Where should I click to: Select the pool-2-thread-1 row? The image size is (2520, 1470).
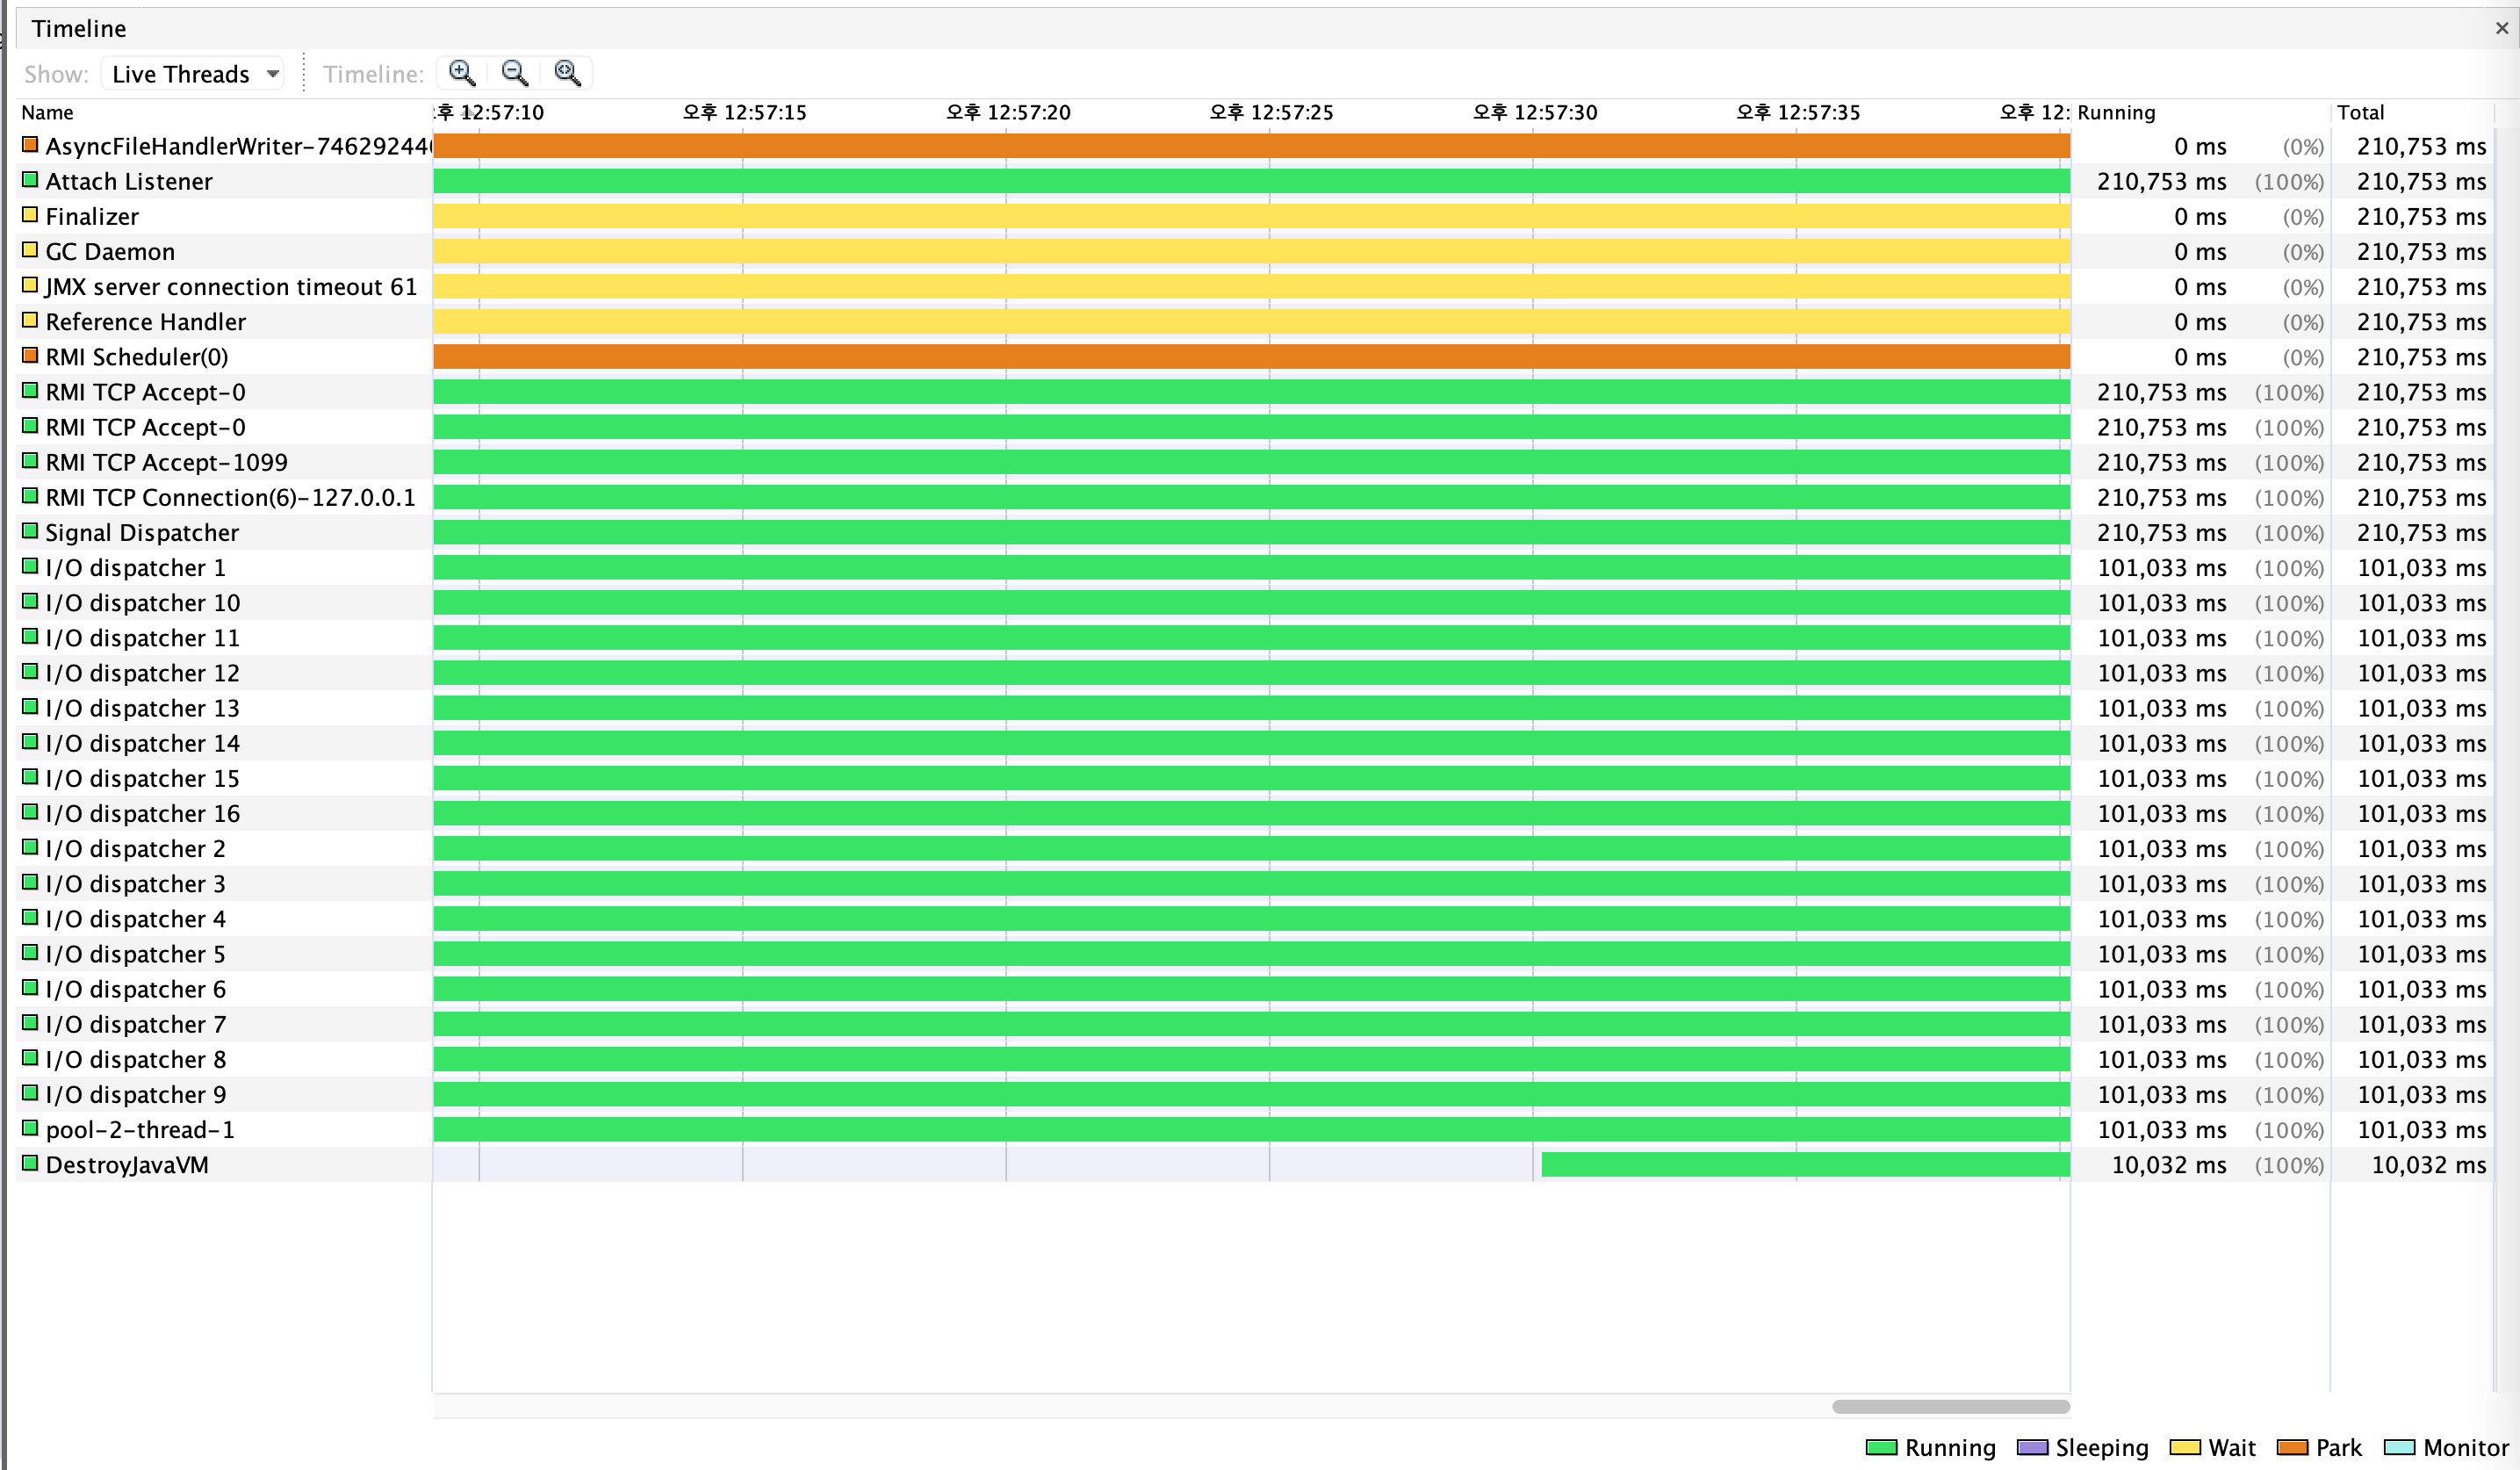point(140,1130)
